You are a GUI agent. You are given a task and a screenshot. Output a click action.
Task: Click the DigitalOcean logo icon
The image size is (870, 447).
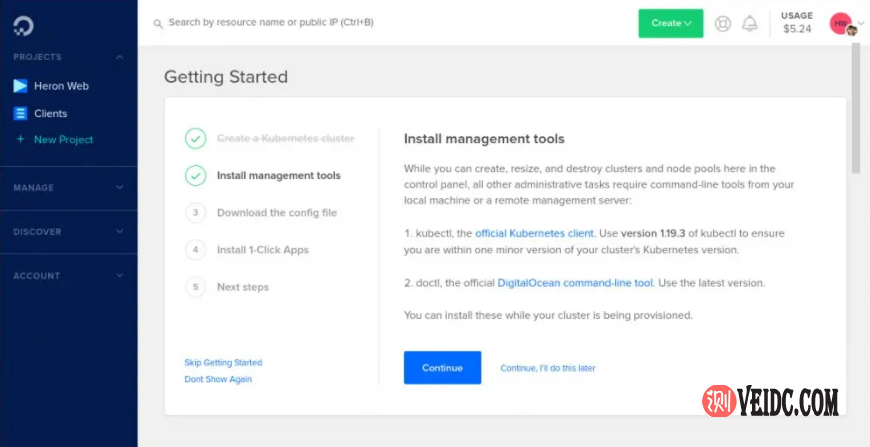[x=21, y=22]
